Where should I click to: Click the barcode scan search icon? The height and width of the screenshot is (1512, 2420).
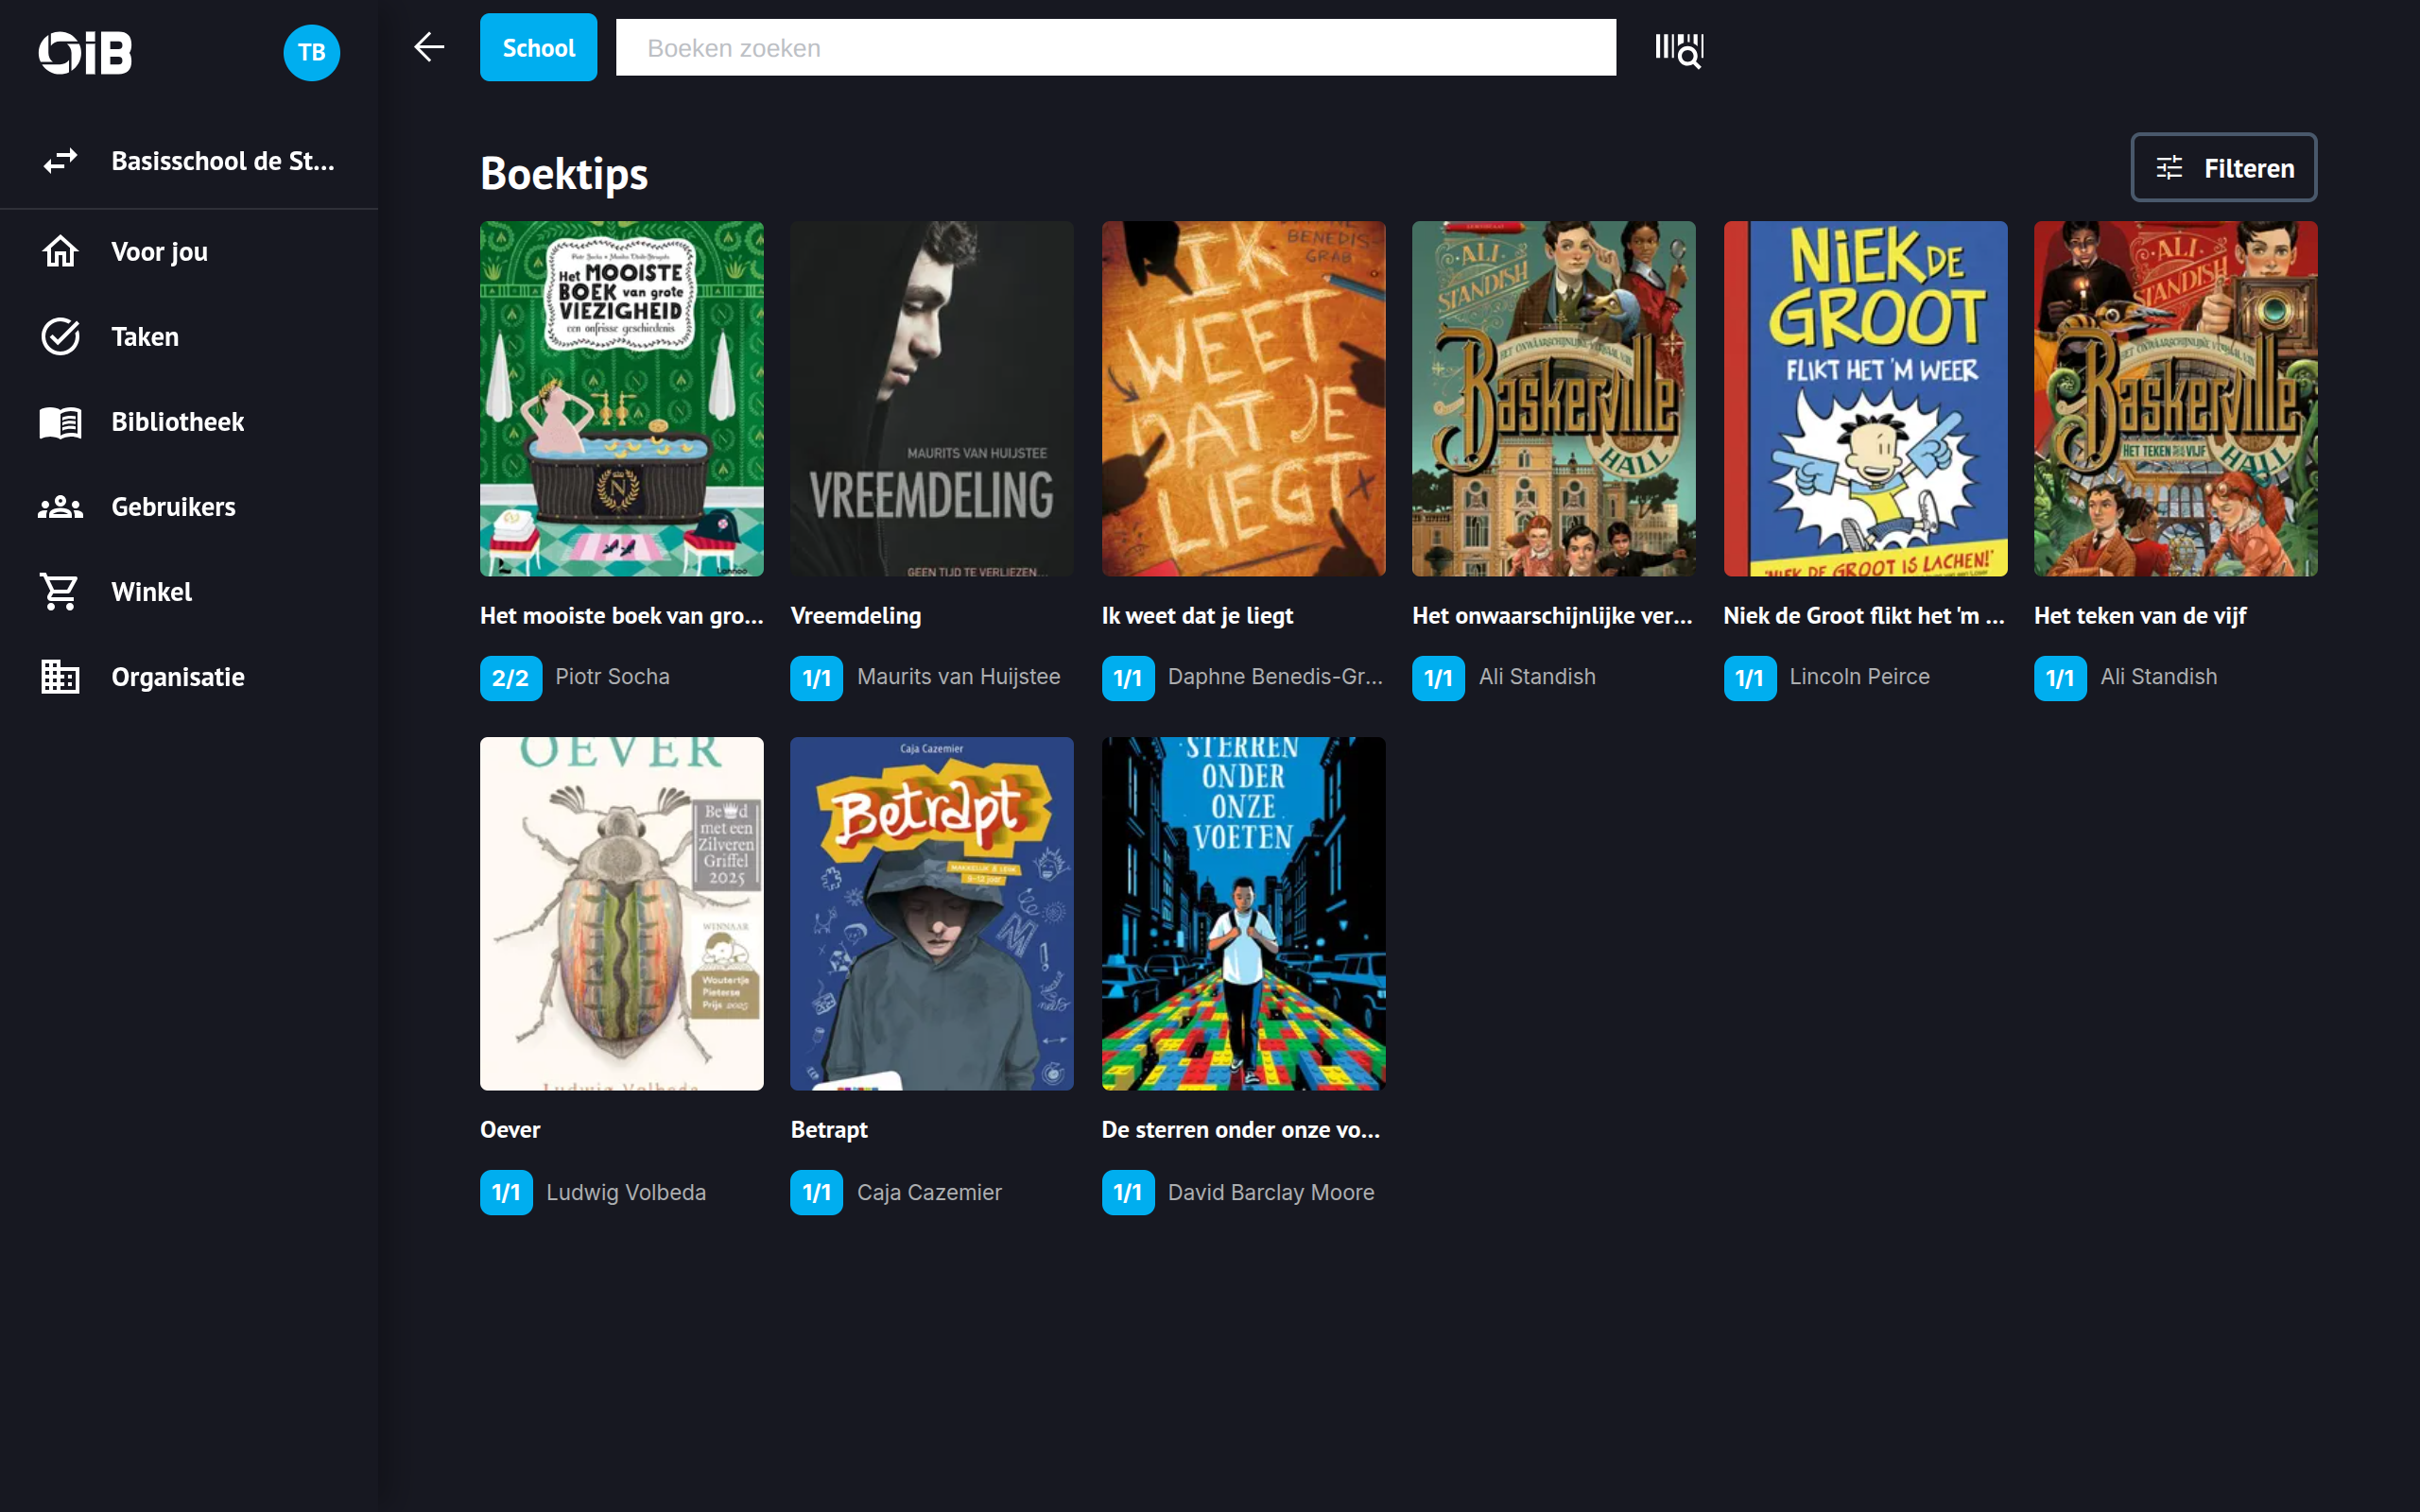(1679, 49)
